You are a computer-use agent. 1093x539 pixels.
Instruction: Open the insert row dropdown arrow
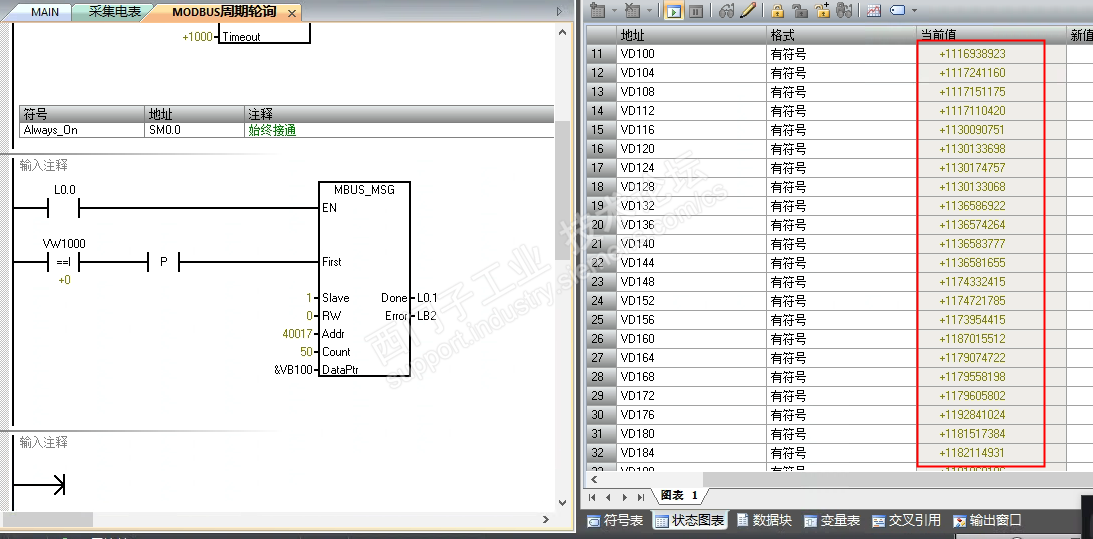pyautogui.click(x=613, y=10)
